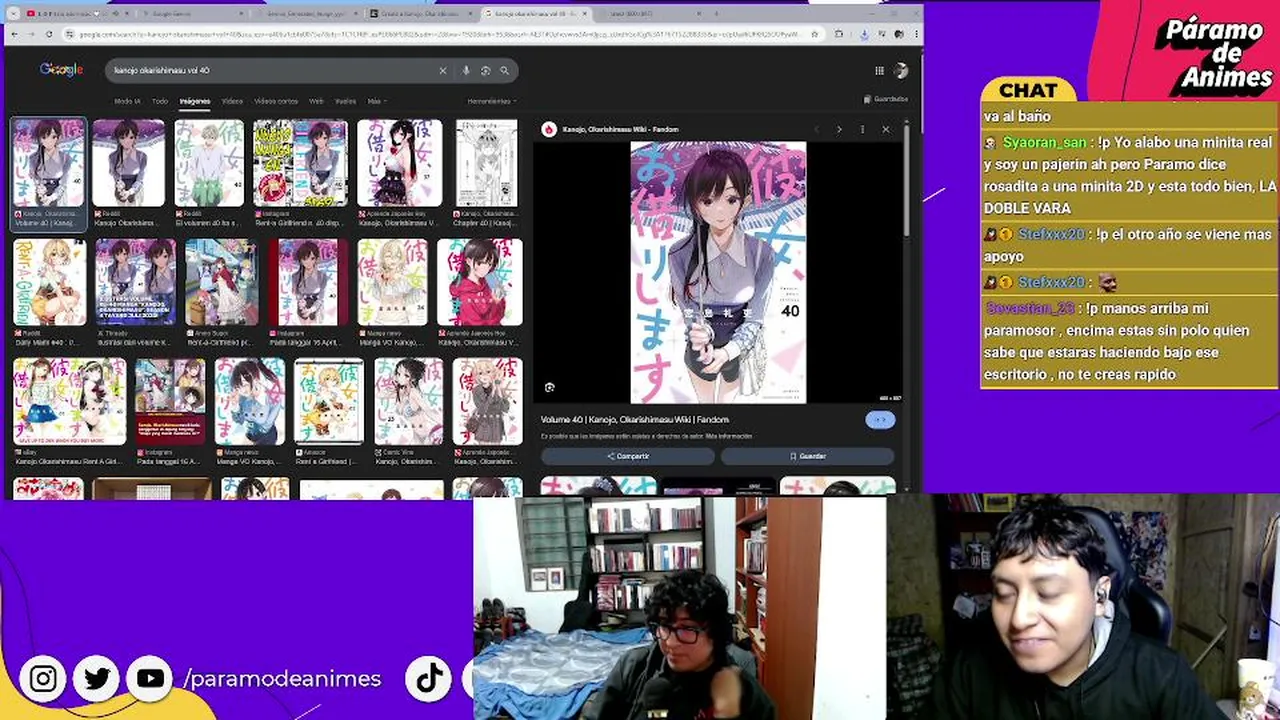Open the browser downloads icon
The width and height of the screenshot is (1280, 720).
pos(865,34)
